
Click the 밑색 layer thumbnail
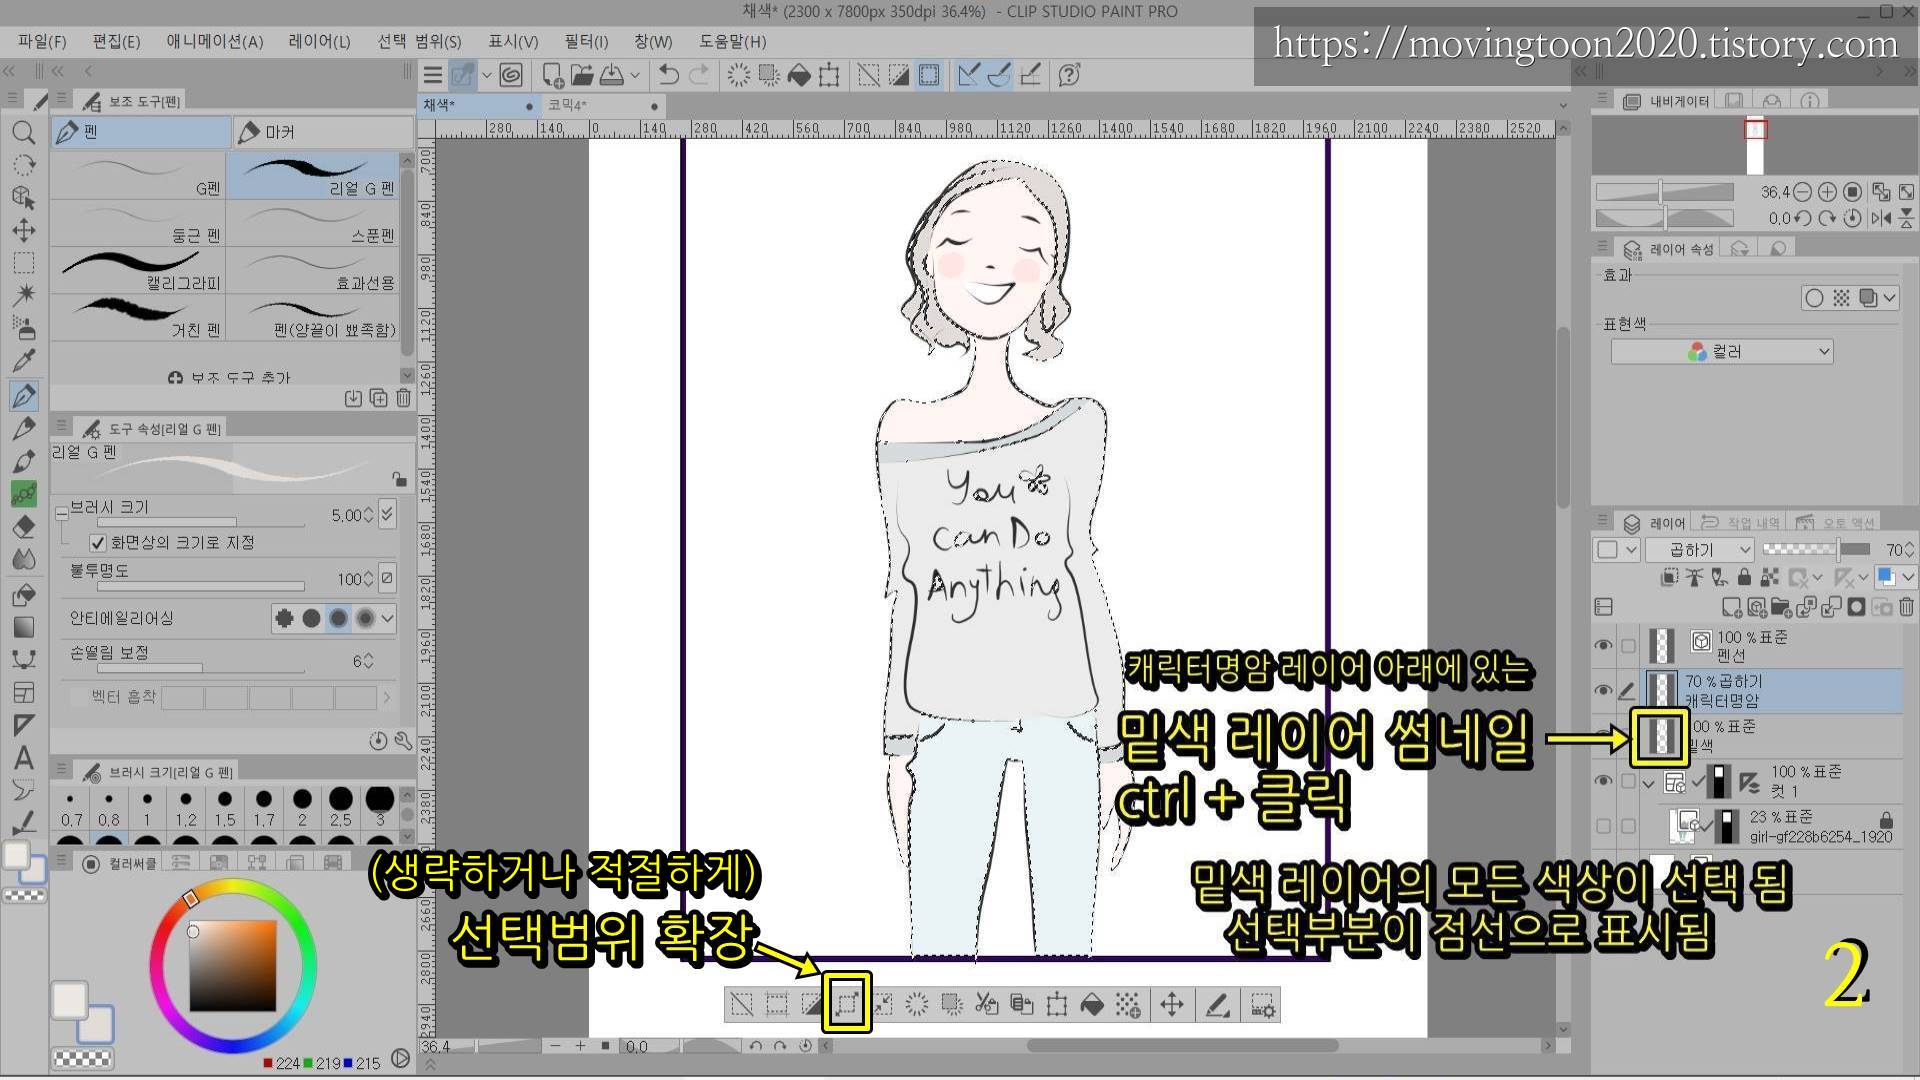(x=1661, y=736)
